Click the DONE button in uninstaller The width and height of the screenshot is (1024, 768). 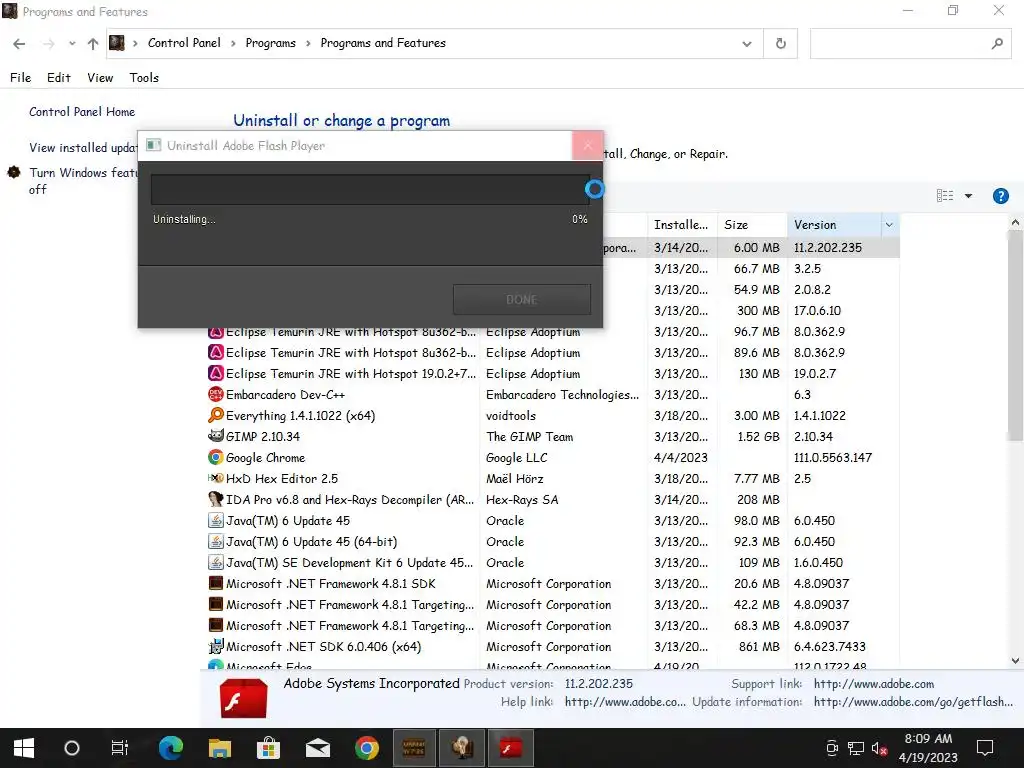(x=522, y=300)
